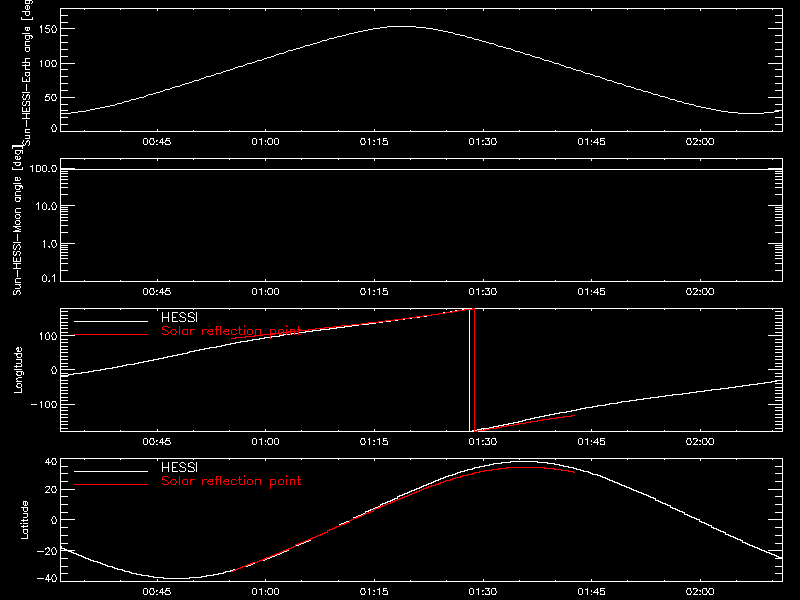The height and width of the screenshot is (600, 800).
Task: Click the red legend line sample in Latitude plot
Action: tap(111, 485)
